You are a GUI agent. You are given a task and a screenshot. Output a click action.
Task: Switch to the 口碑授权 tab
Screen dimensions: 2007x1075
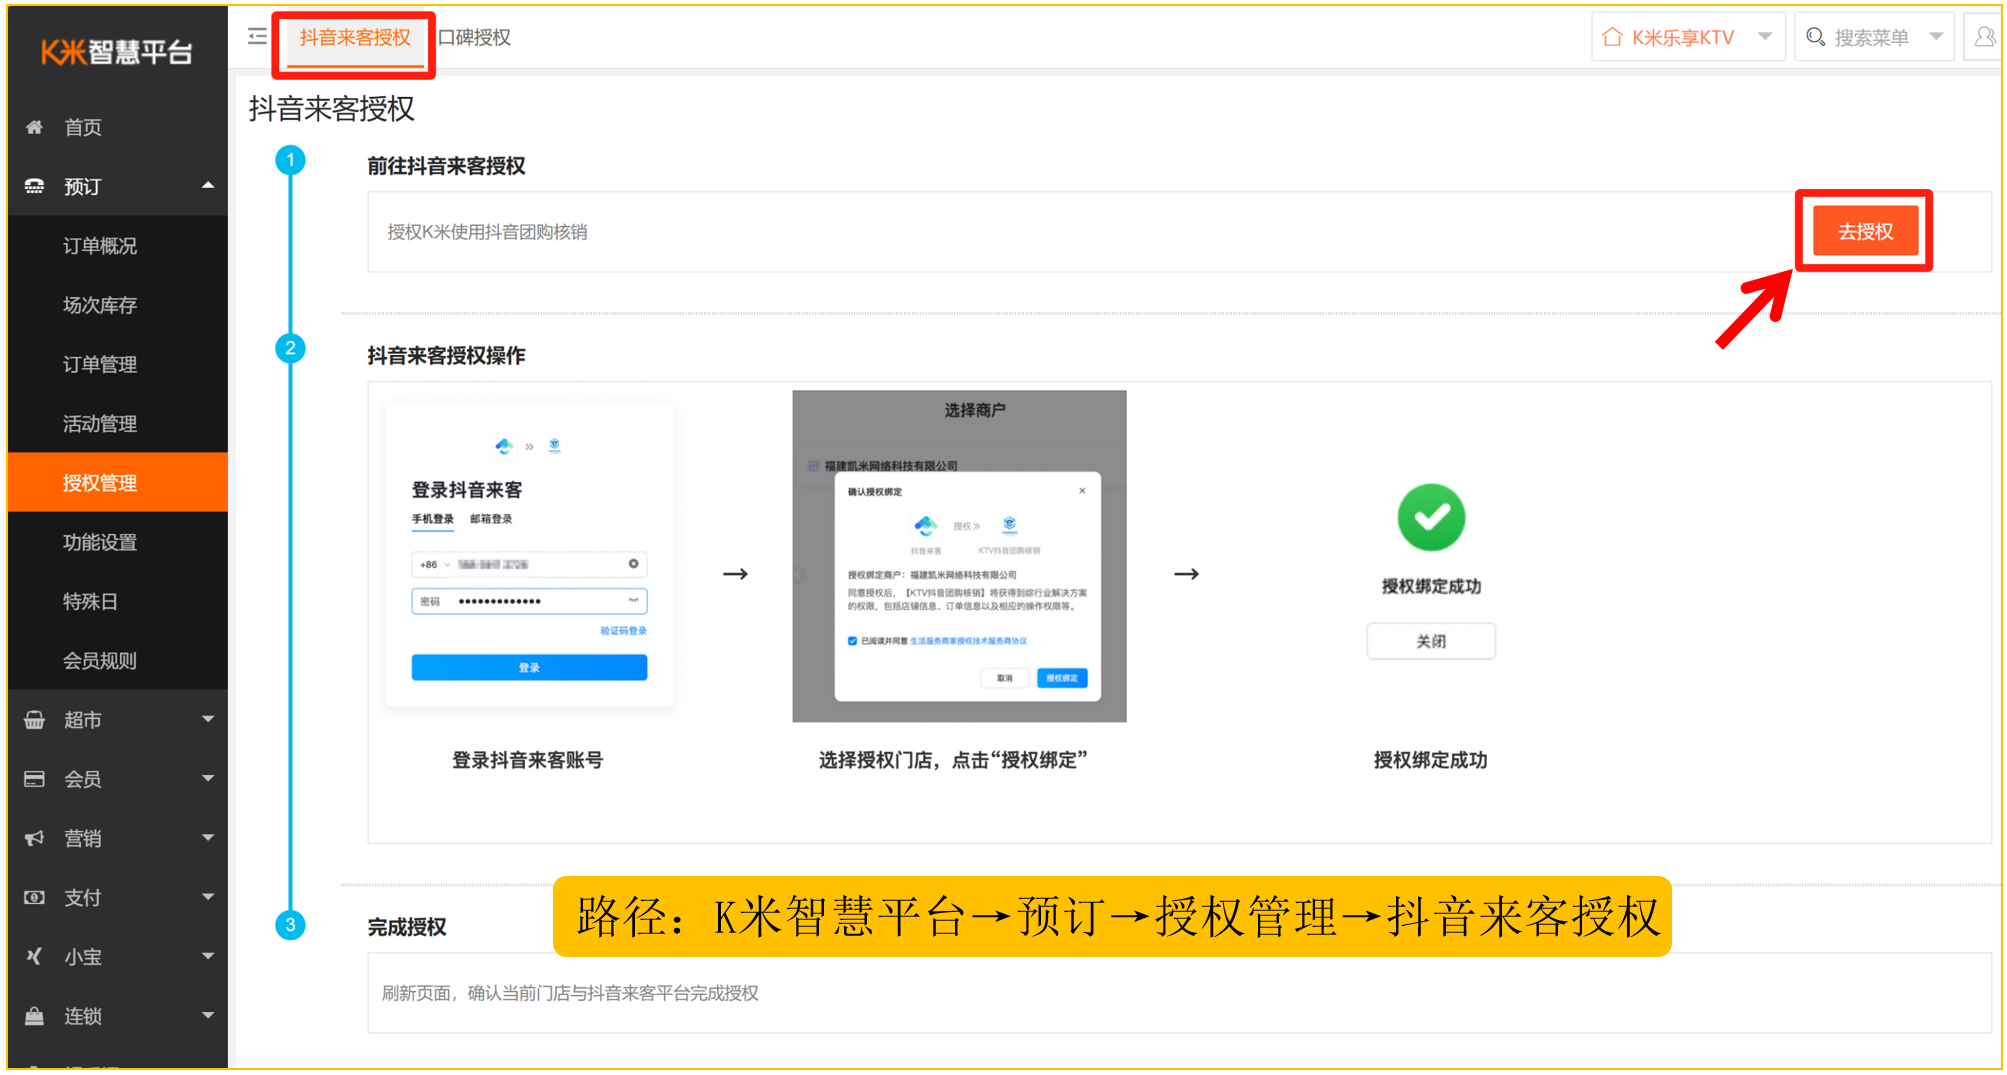pyautogui.click(x=475, y=38)
